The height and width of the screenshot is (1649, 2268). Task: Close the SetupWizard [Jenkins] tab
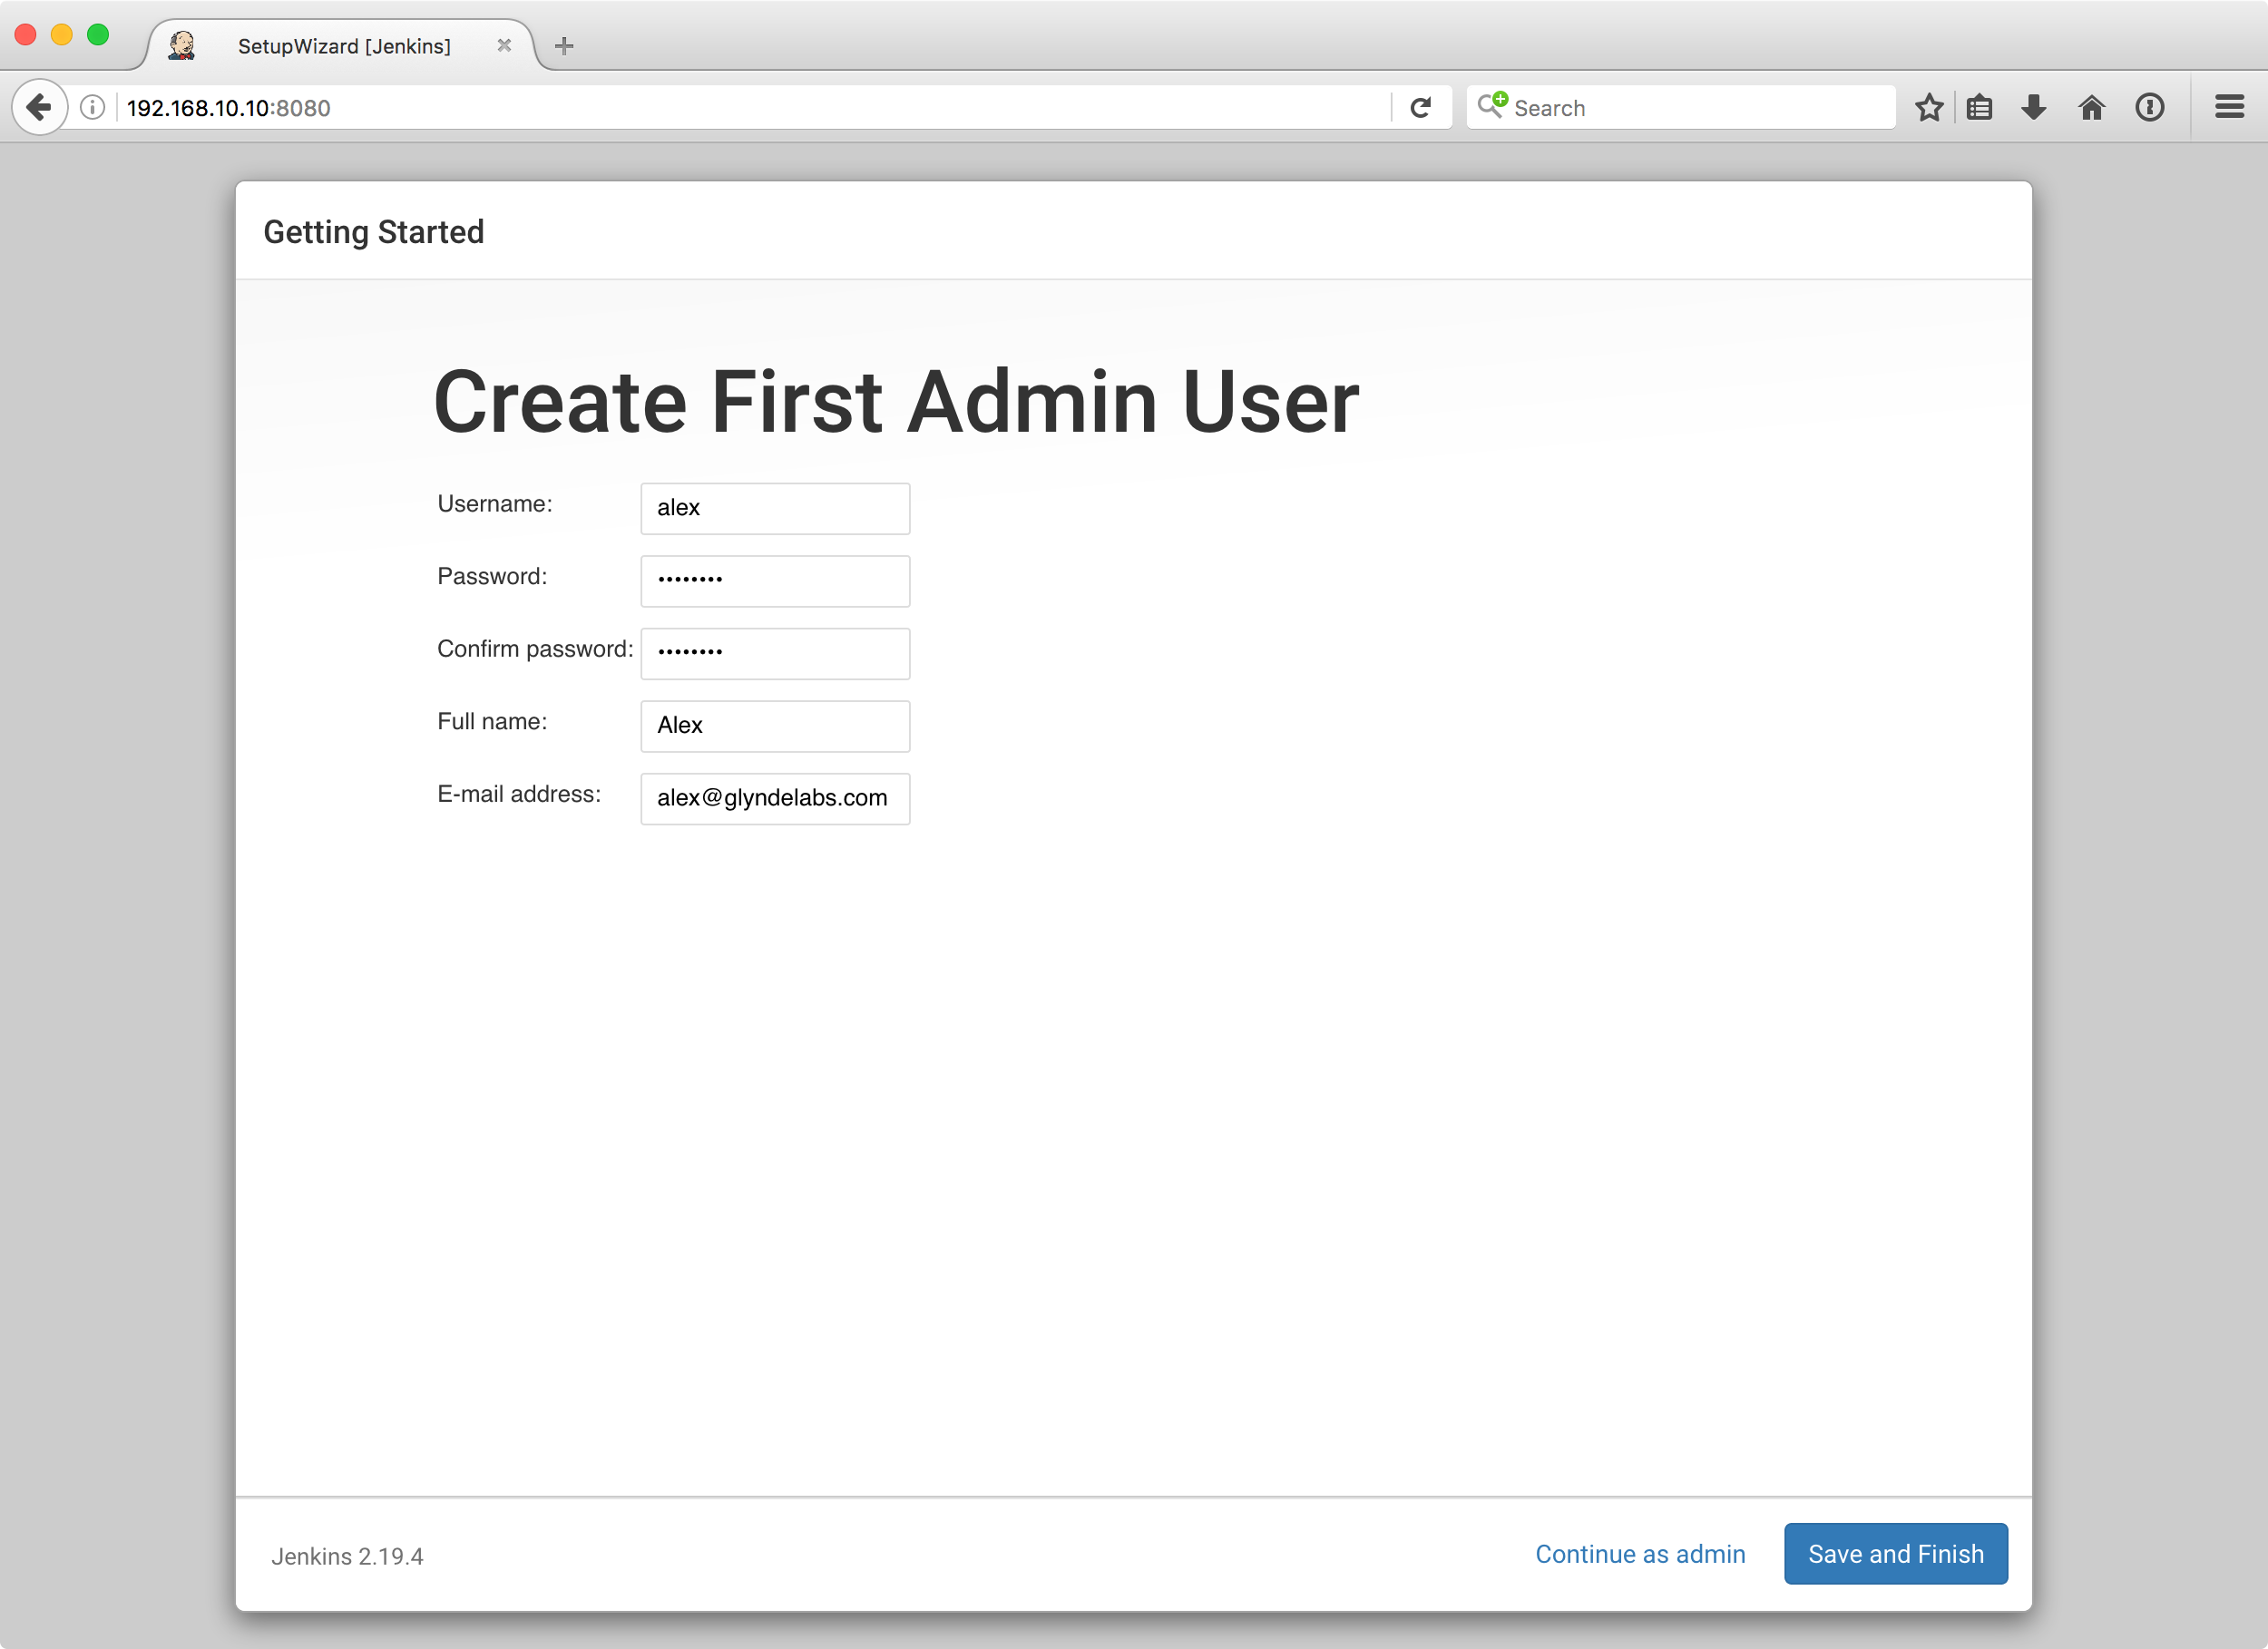[504, 46]
